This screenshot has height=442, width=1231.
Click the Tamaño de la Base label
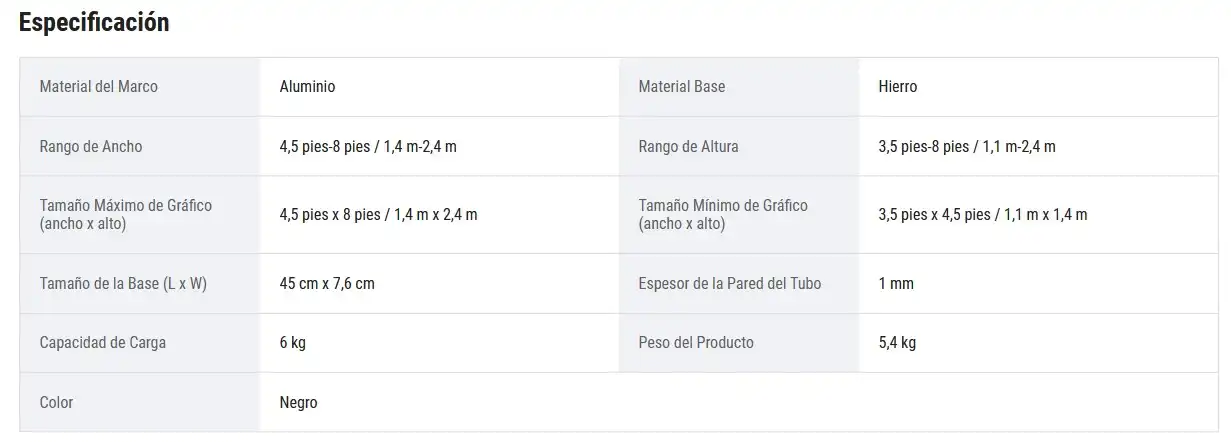click(x=123, y=284)
